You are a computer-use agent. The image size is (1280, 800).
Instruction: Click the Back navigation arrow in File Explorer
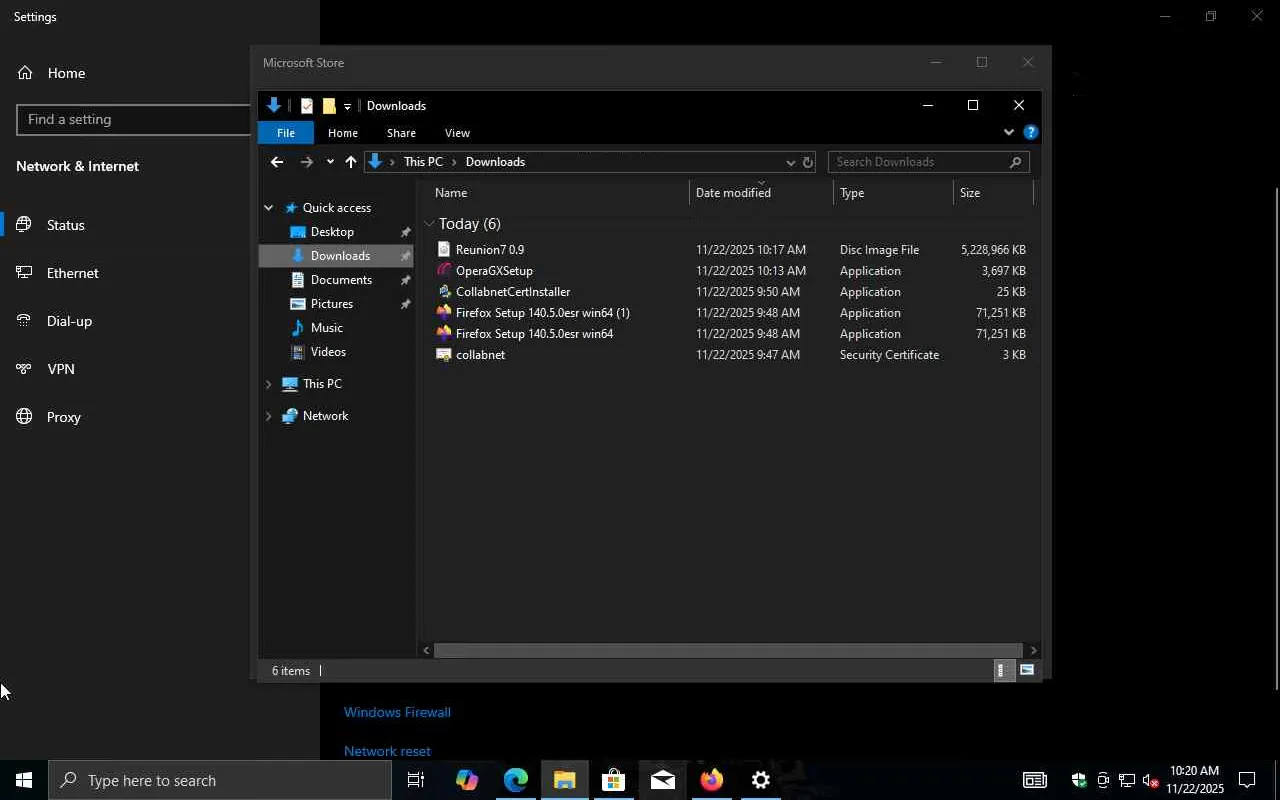(277, 162)
